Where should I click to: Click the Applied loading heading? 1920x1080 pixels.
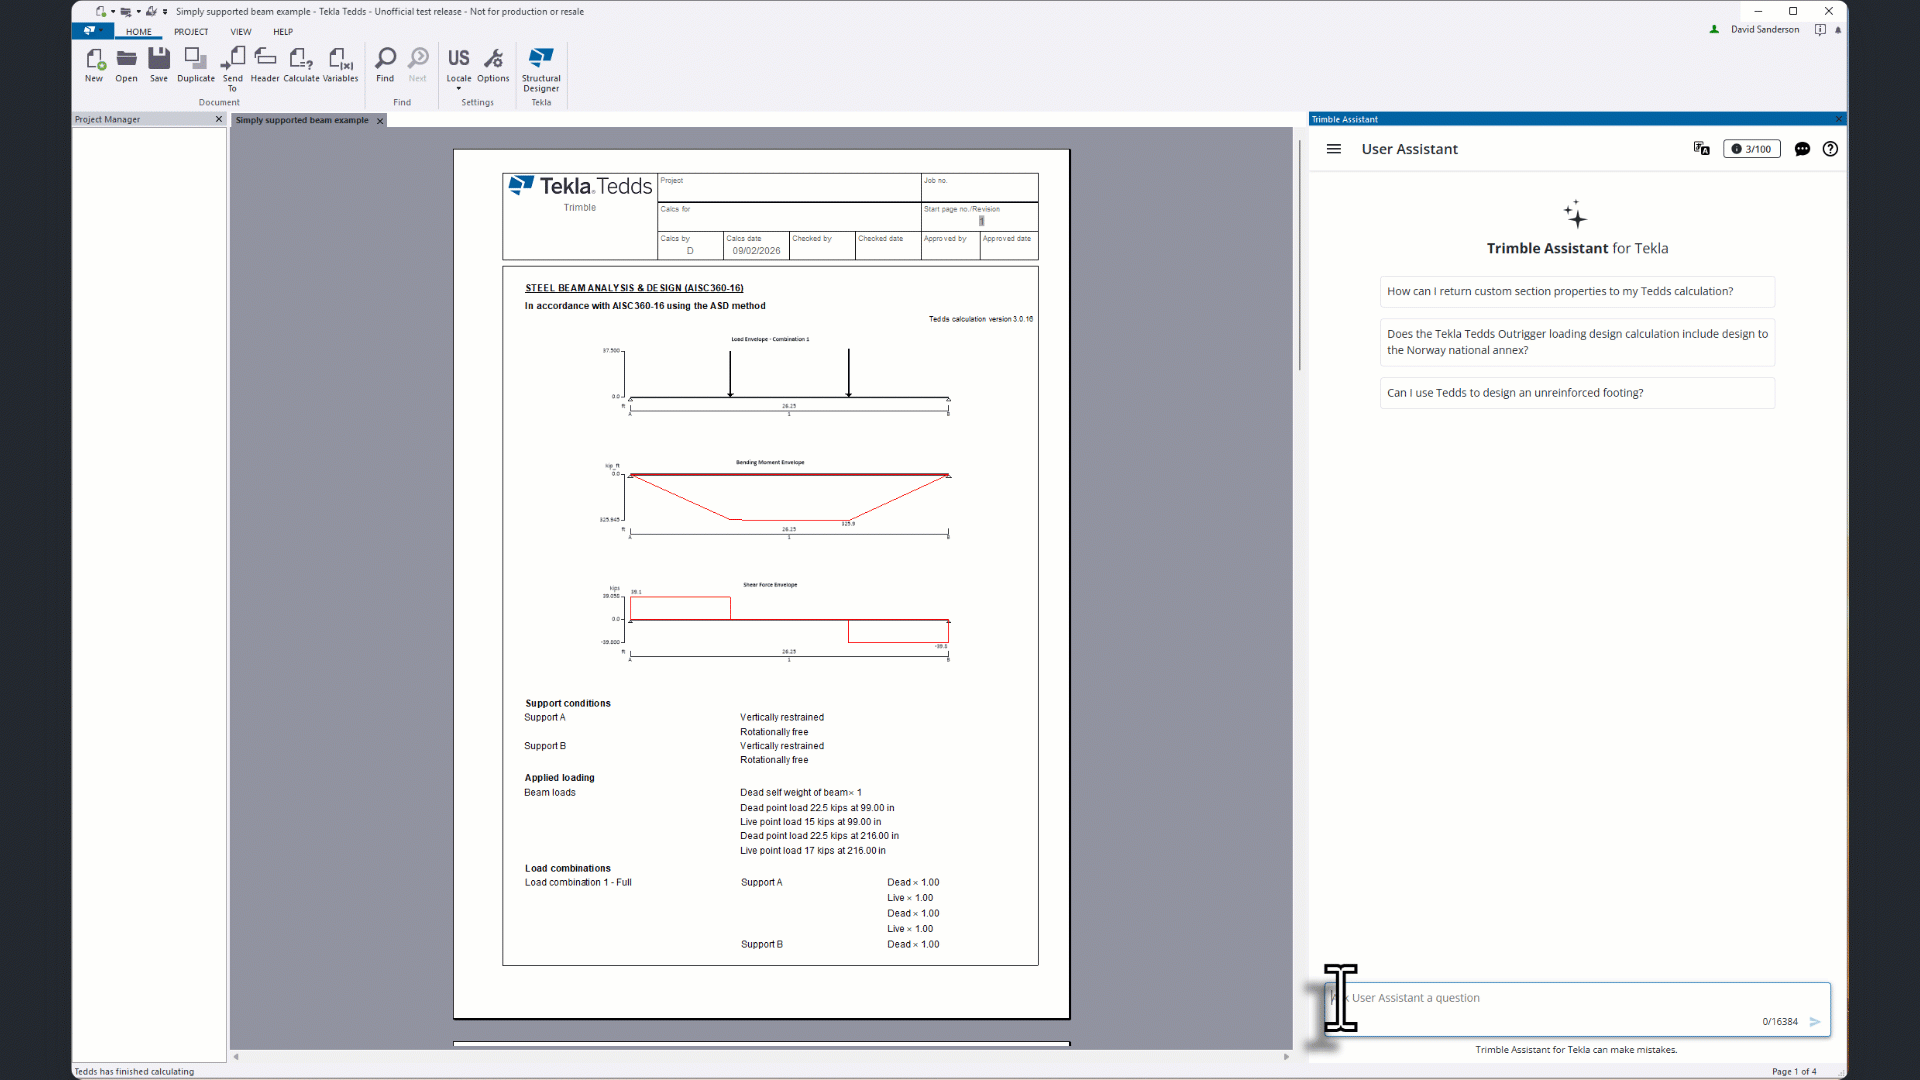[x=560, y=777]
